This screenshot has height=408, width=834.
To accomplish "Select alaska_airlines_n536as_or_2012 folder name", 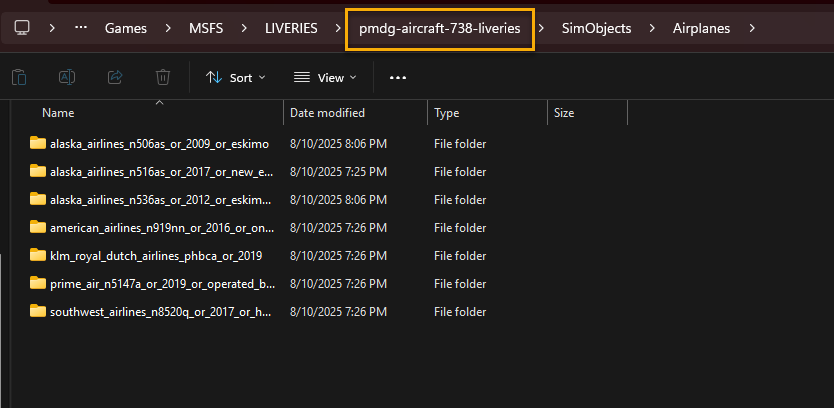I will (162, 200).
